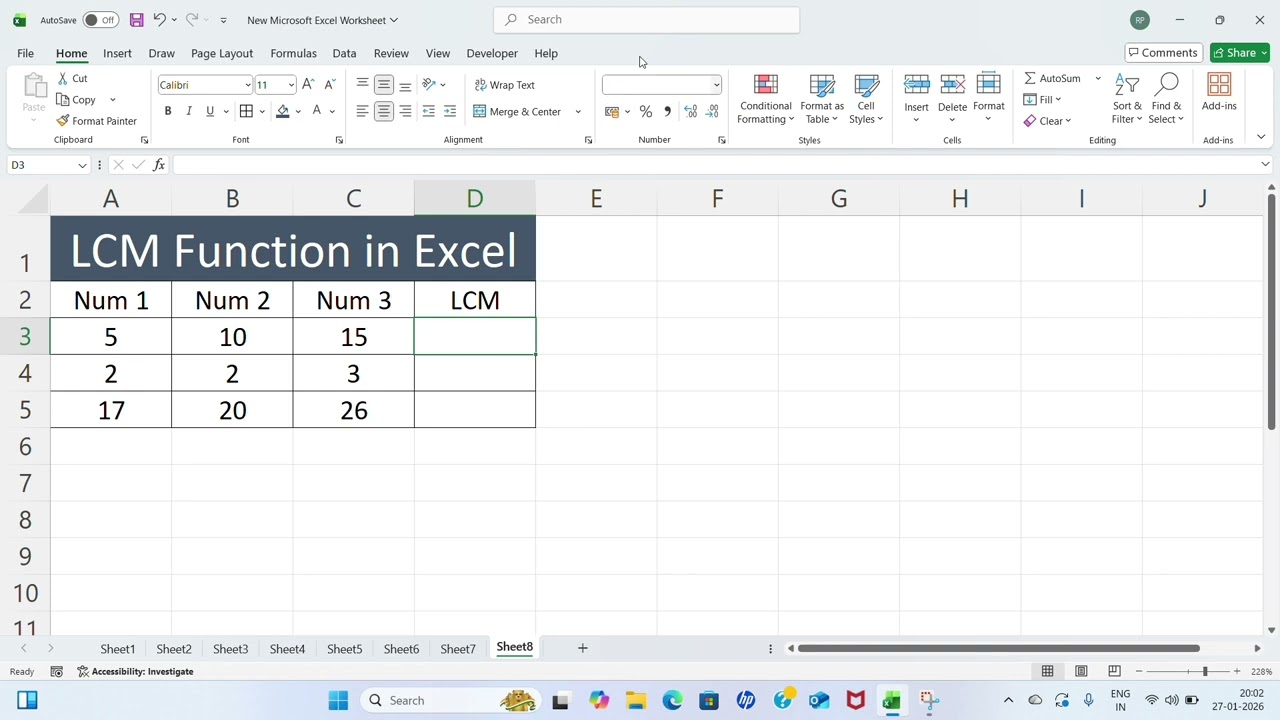Viewport: 1280px width, 720px height.
Task: Switch to Page Layout view in status bar
Action: (x=1081, y=671)
